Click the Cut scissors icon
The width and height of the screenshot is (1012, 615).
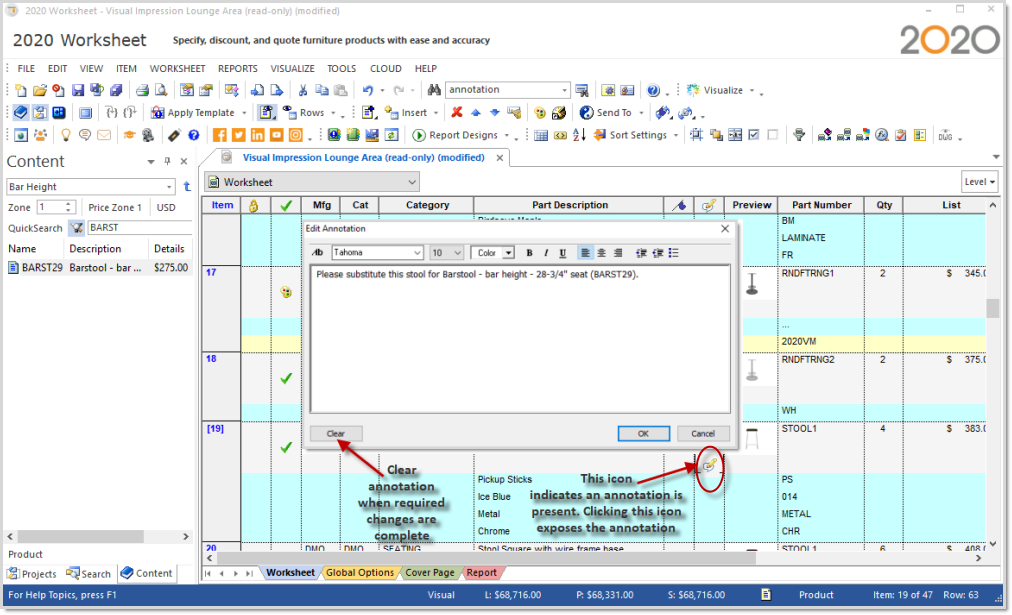[x=303, y=90]
